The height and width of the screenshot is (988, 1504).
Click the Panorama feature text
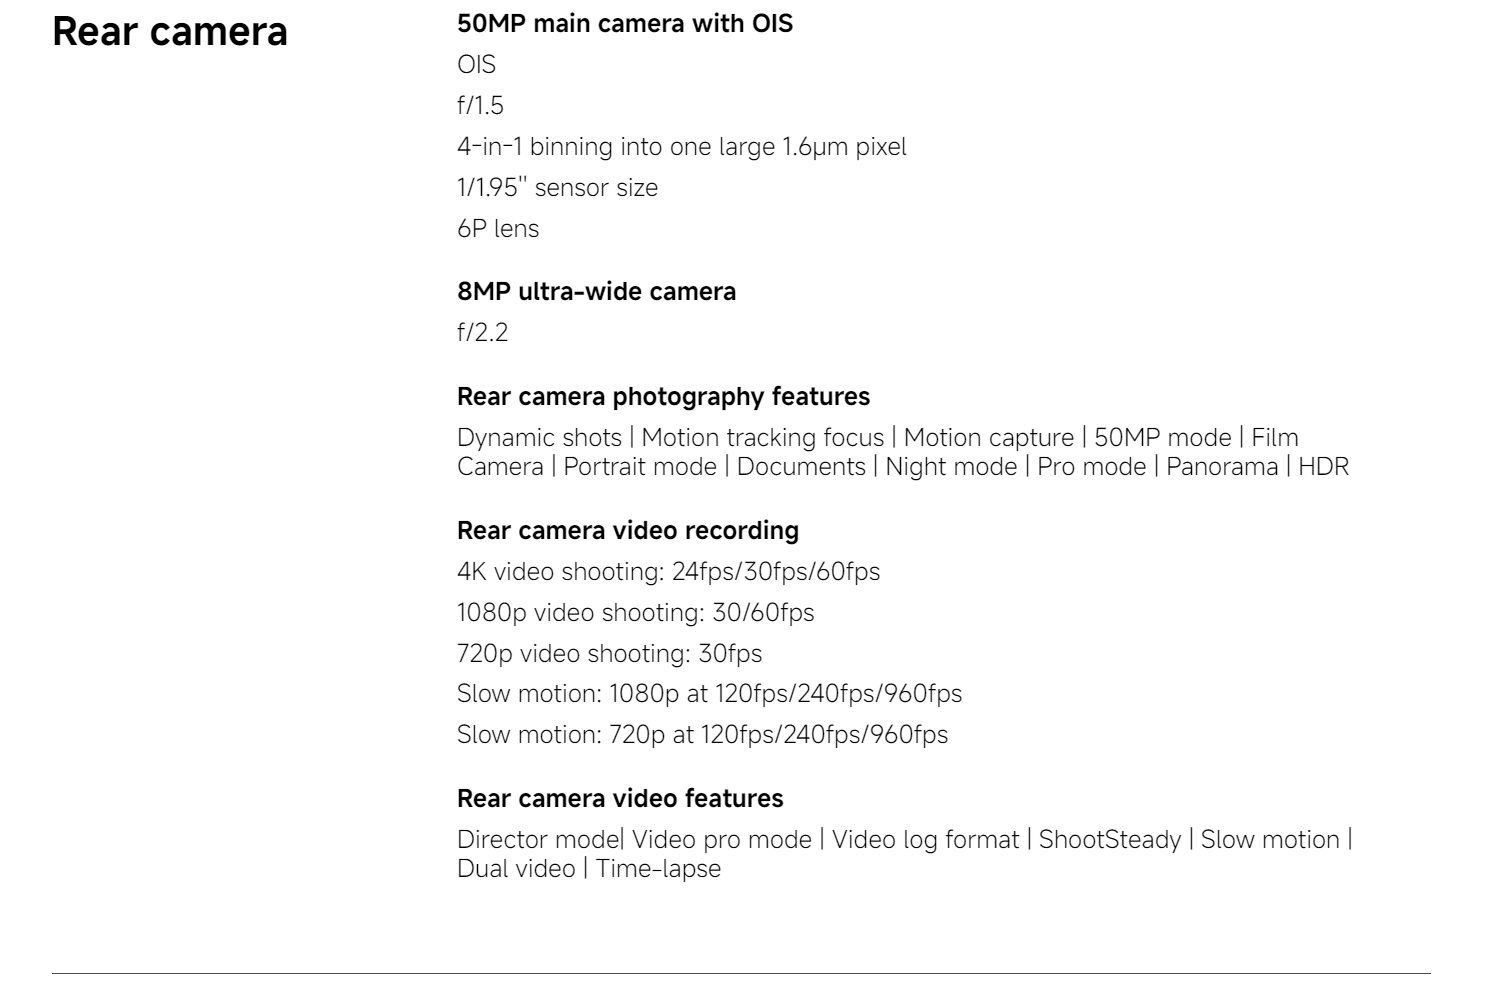coord(1222,466)
